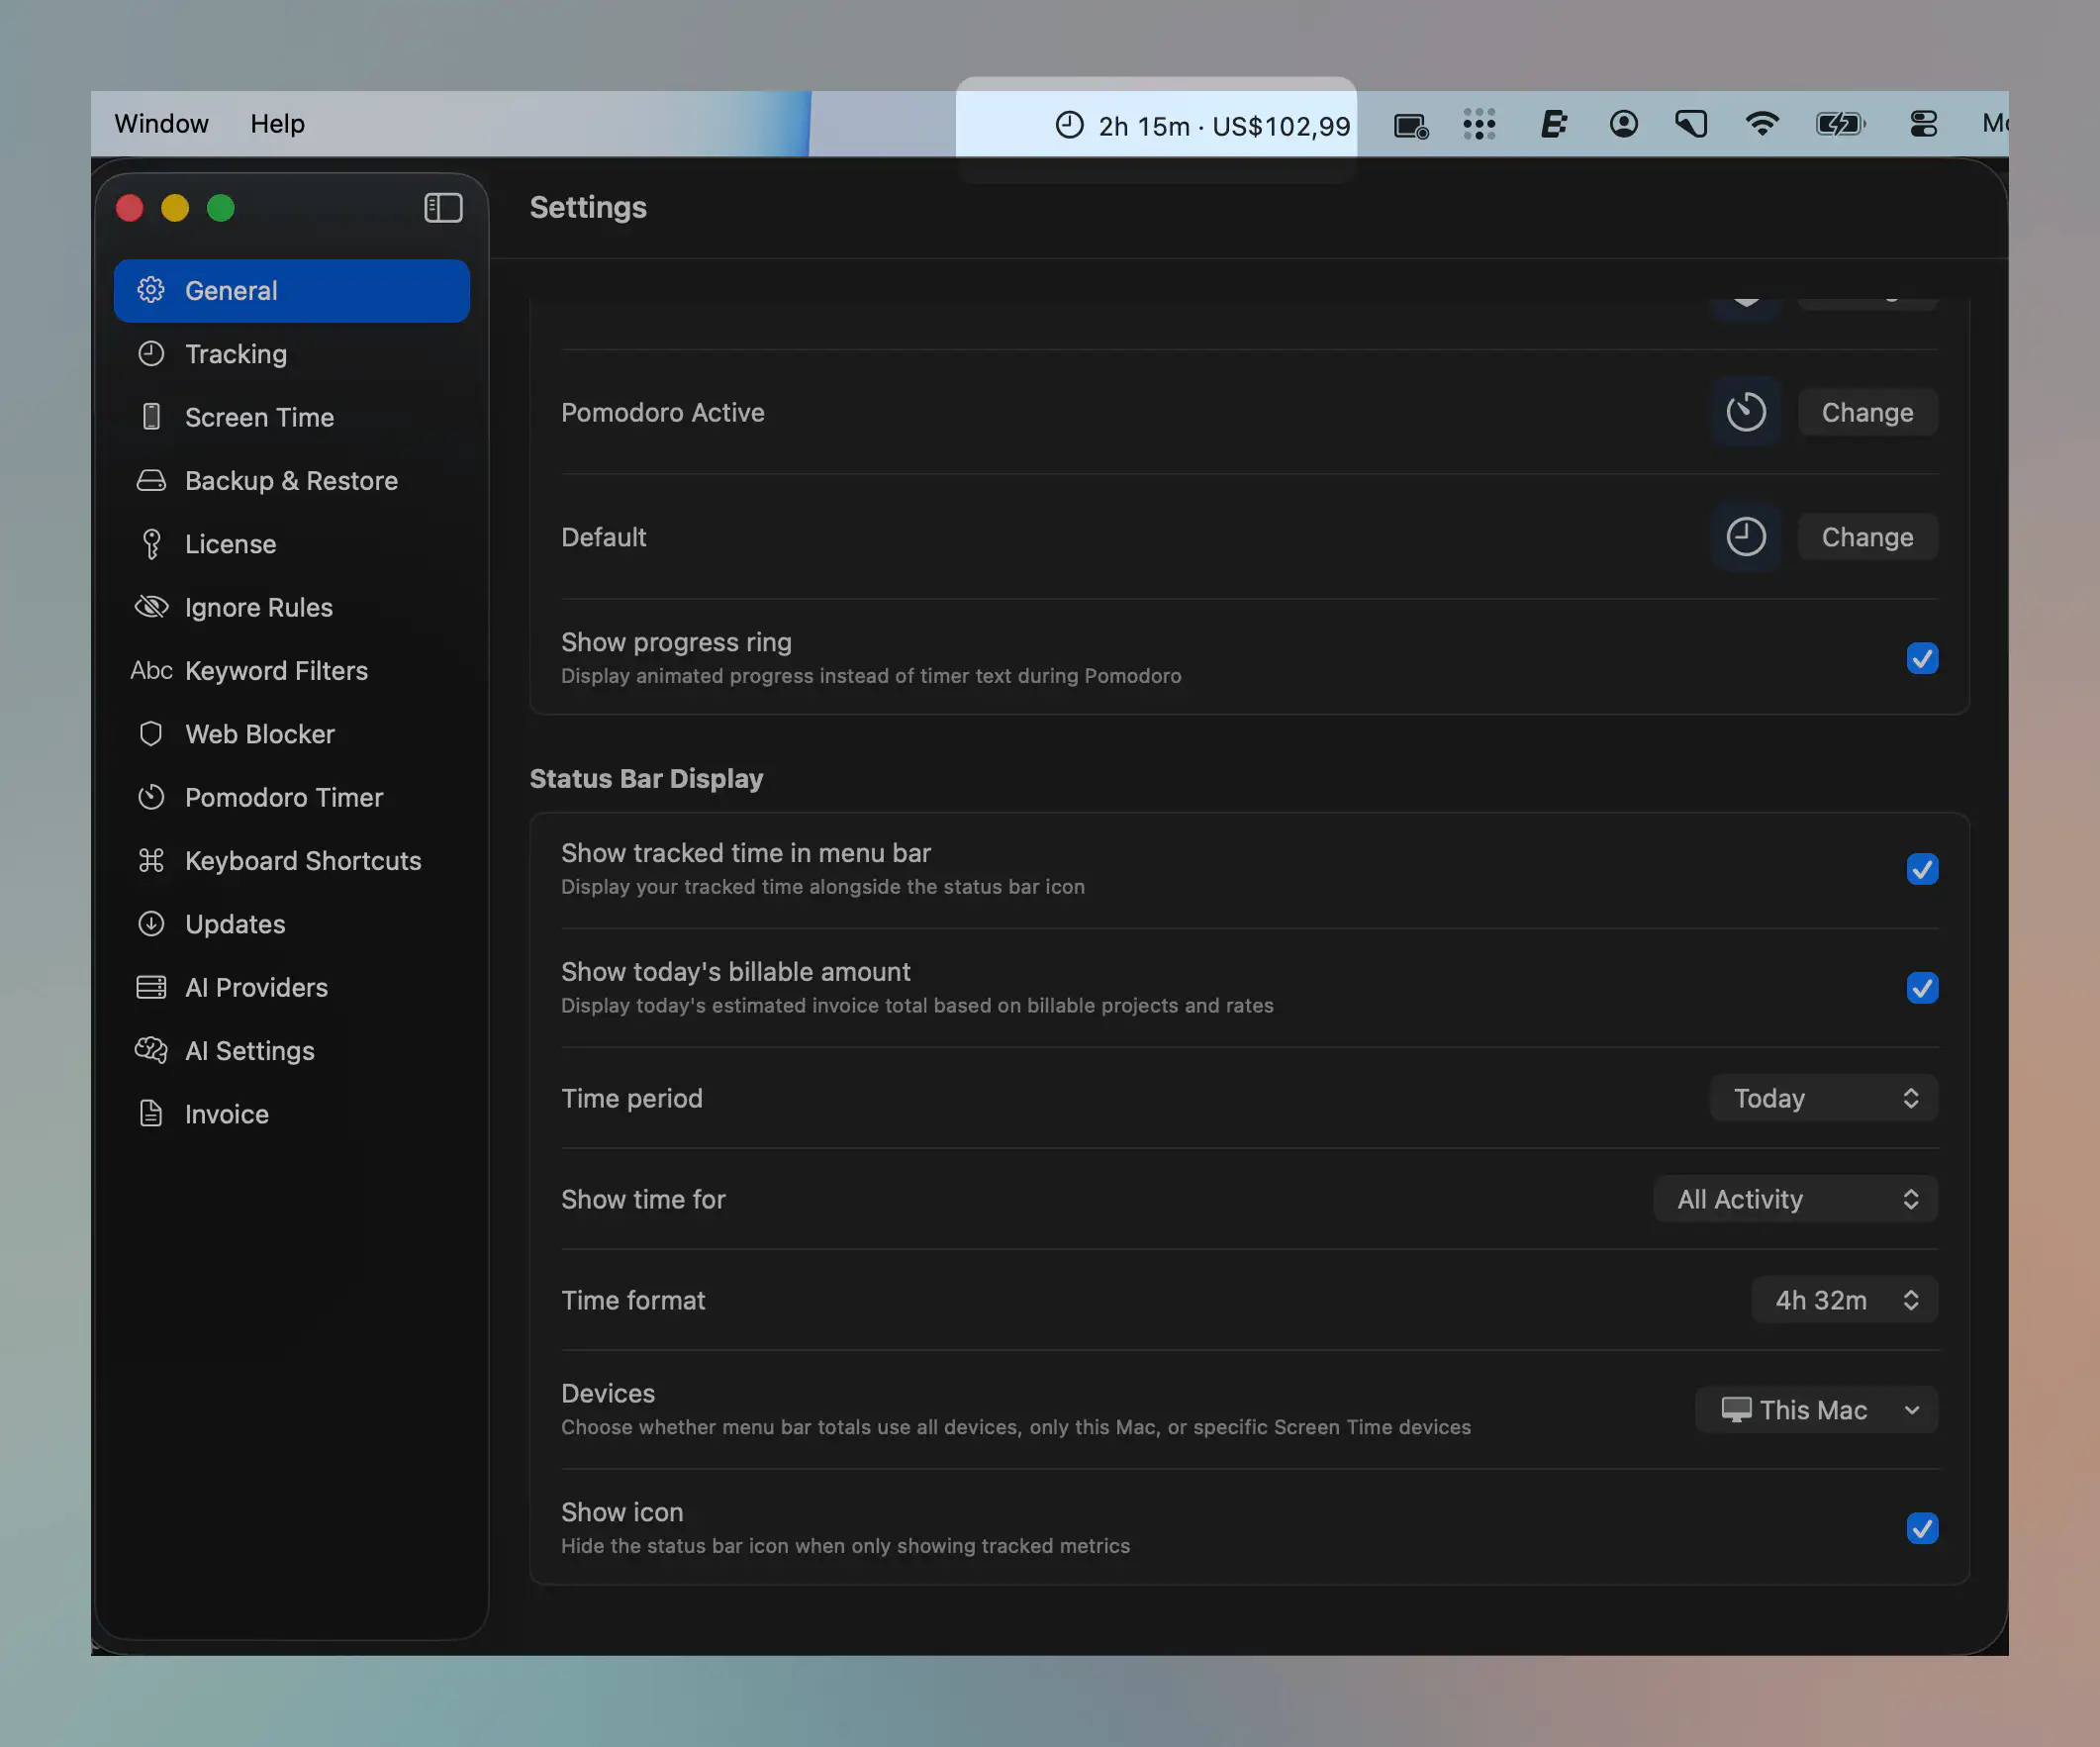The image size is (2100, 1747).
Task: Click the battery charging status icon
Action: click(x=1840, y=124)
